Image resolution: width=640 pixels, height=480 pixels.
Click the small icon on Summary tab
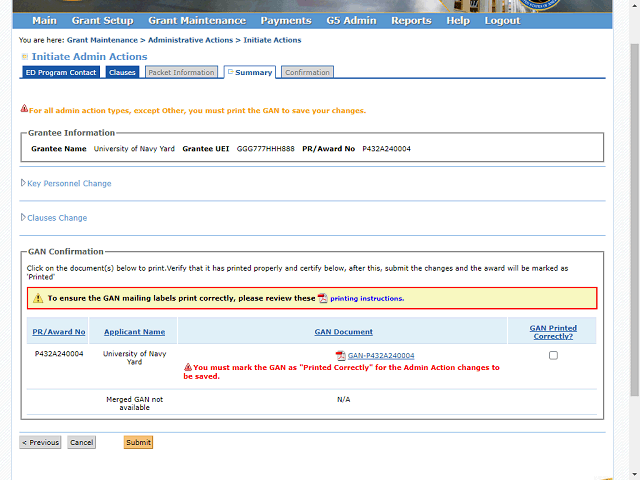coord(231,72)
